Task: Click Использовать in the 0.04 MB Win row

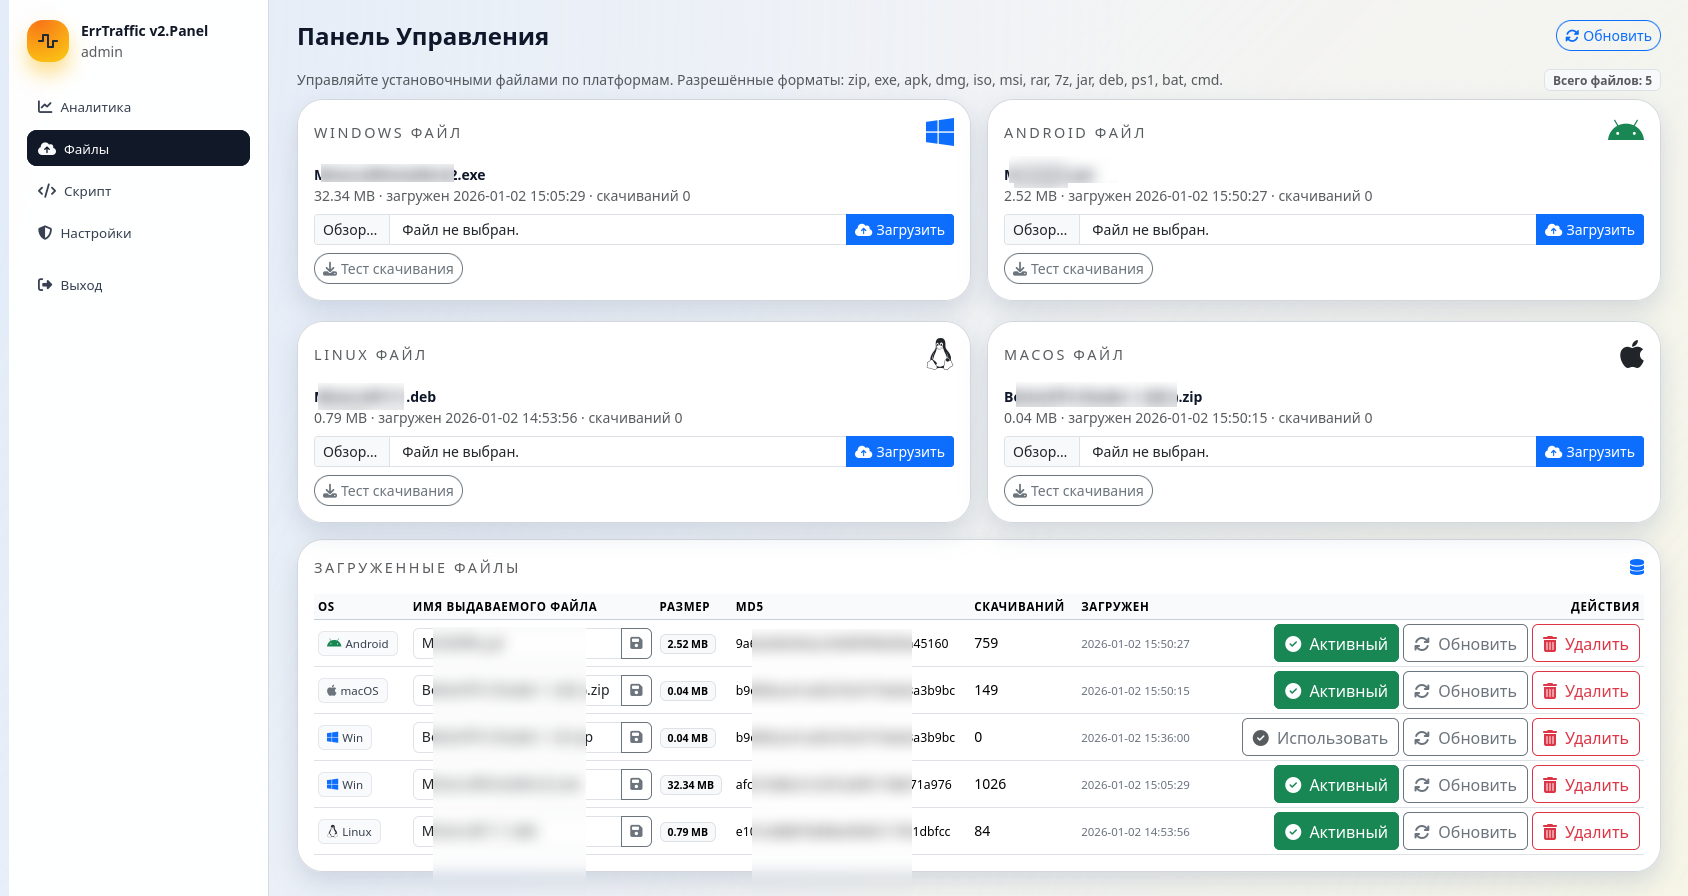Action: (1320, 738)
